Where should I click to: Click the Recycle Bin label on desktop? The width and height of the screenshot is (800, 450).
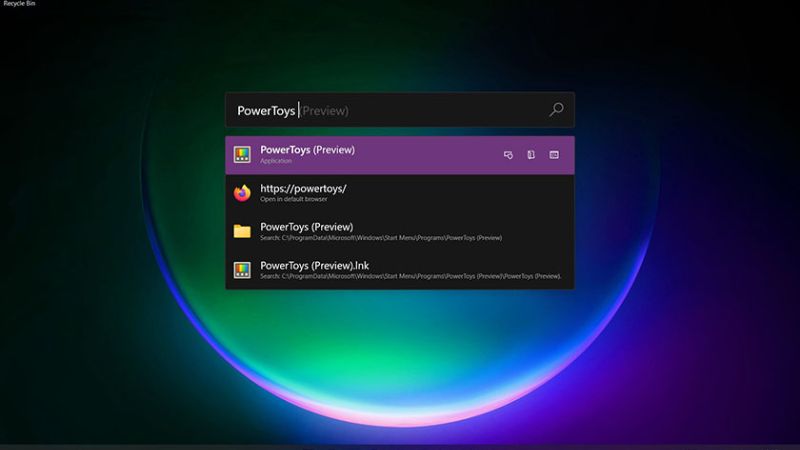point(19,4)
